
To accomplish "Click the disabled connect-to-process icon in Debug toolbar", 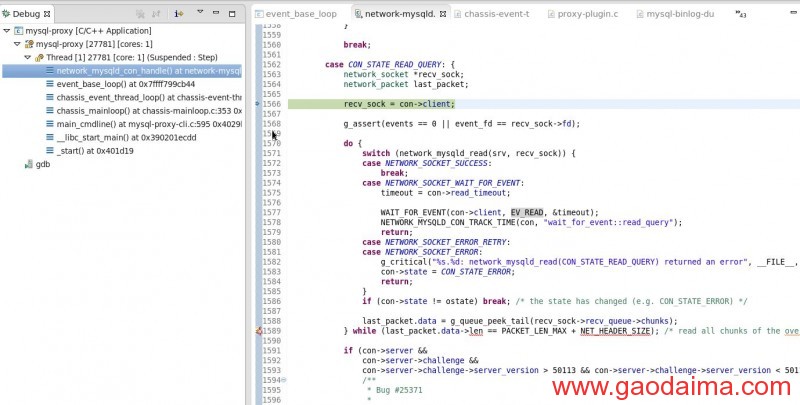I will [x=156, y=14].
